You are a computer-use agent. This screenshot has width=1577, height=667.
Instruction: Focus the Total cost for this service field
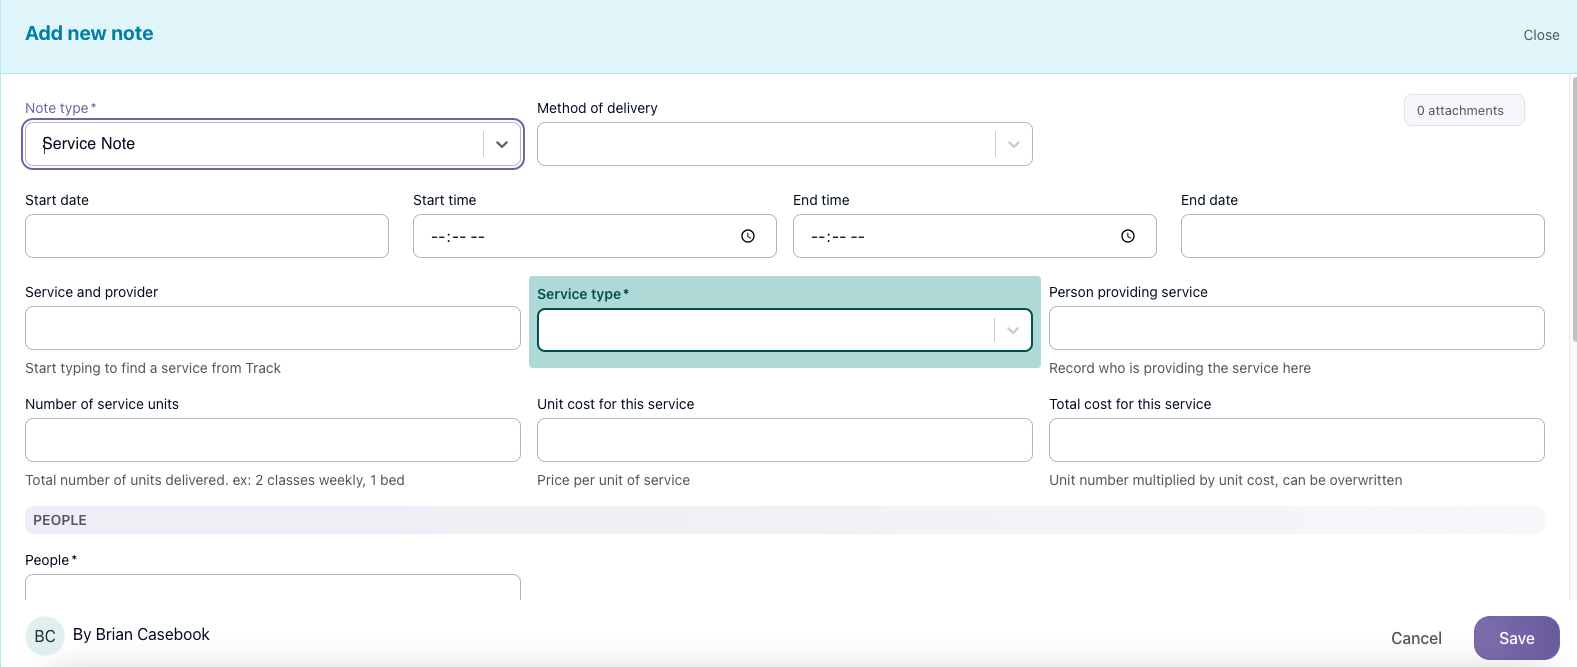pyautogui.click(x=1297, y=440)
